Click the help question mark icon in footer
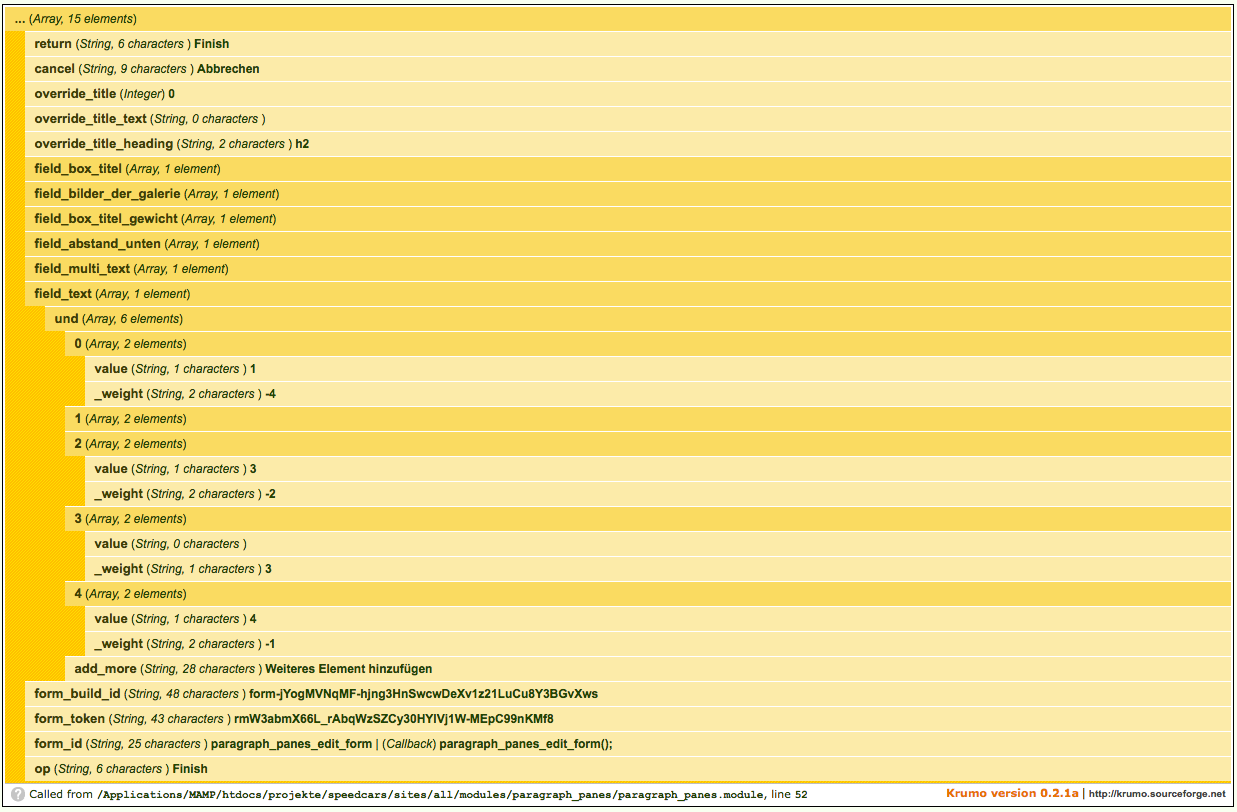This screenshot has width=1237, height=812. (17, 795)
